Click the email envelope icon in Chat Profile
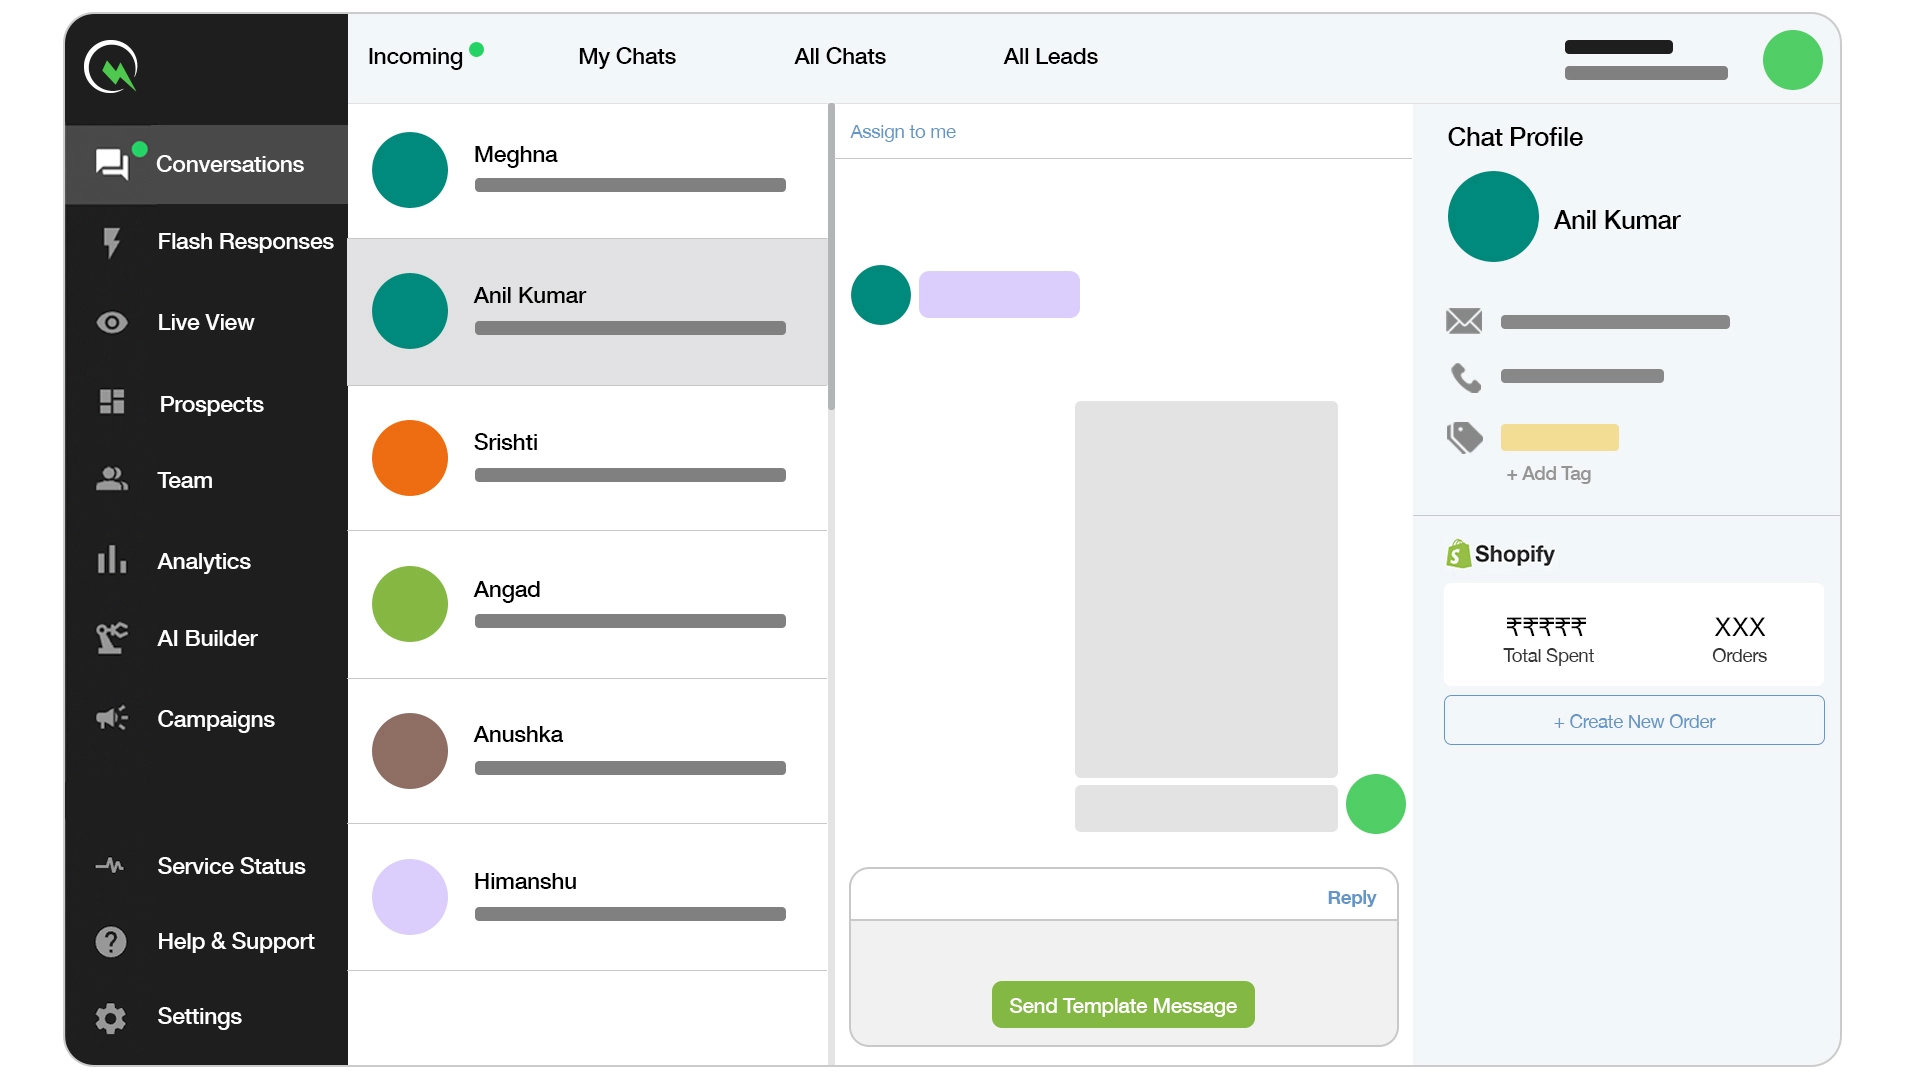The height and width of the screenshot is (1080, 1920). [1464, 321]
